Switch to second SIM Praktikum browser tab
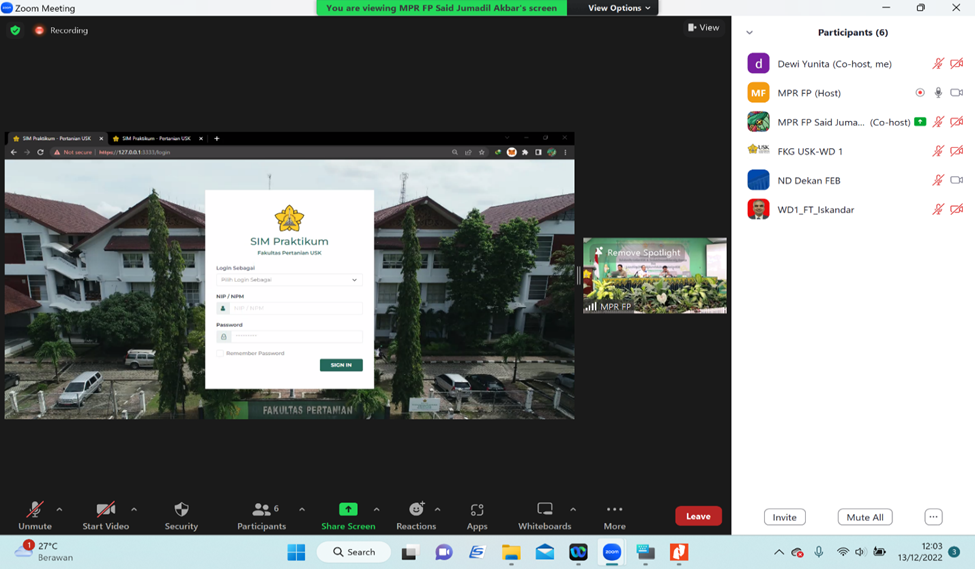 coord(155,139)
